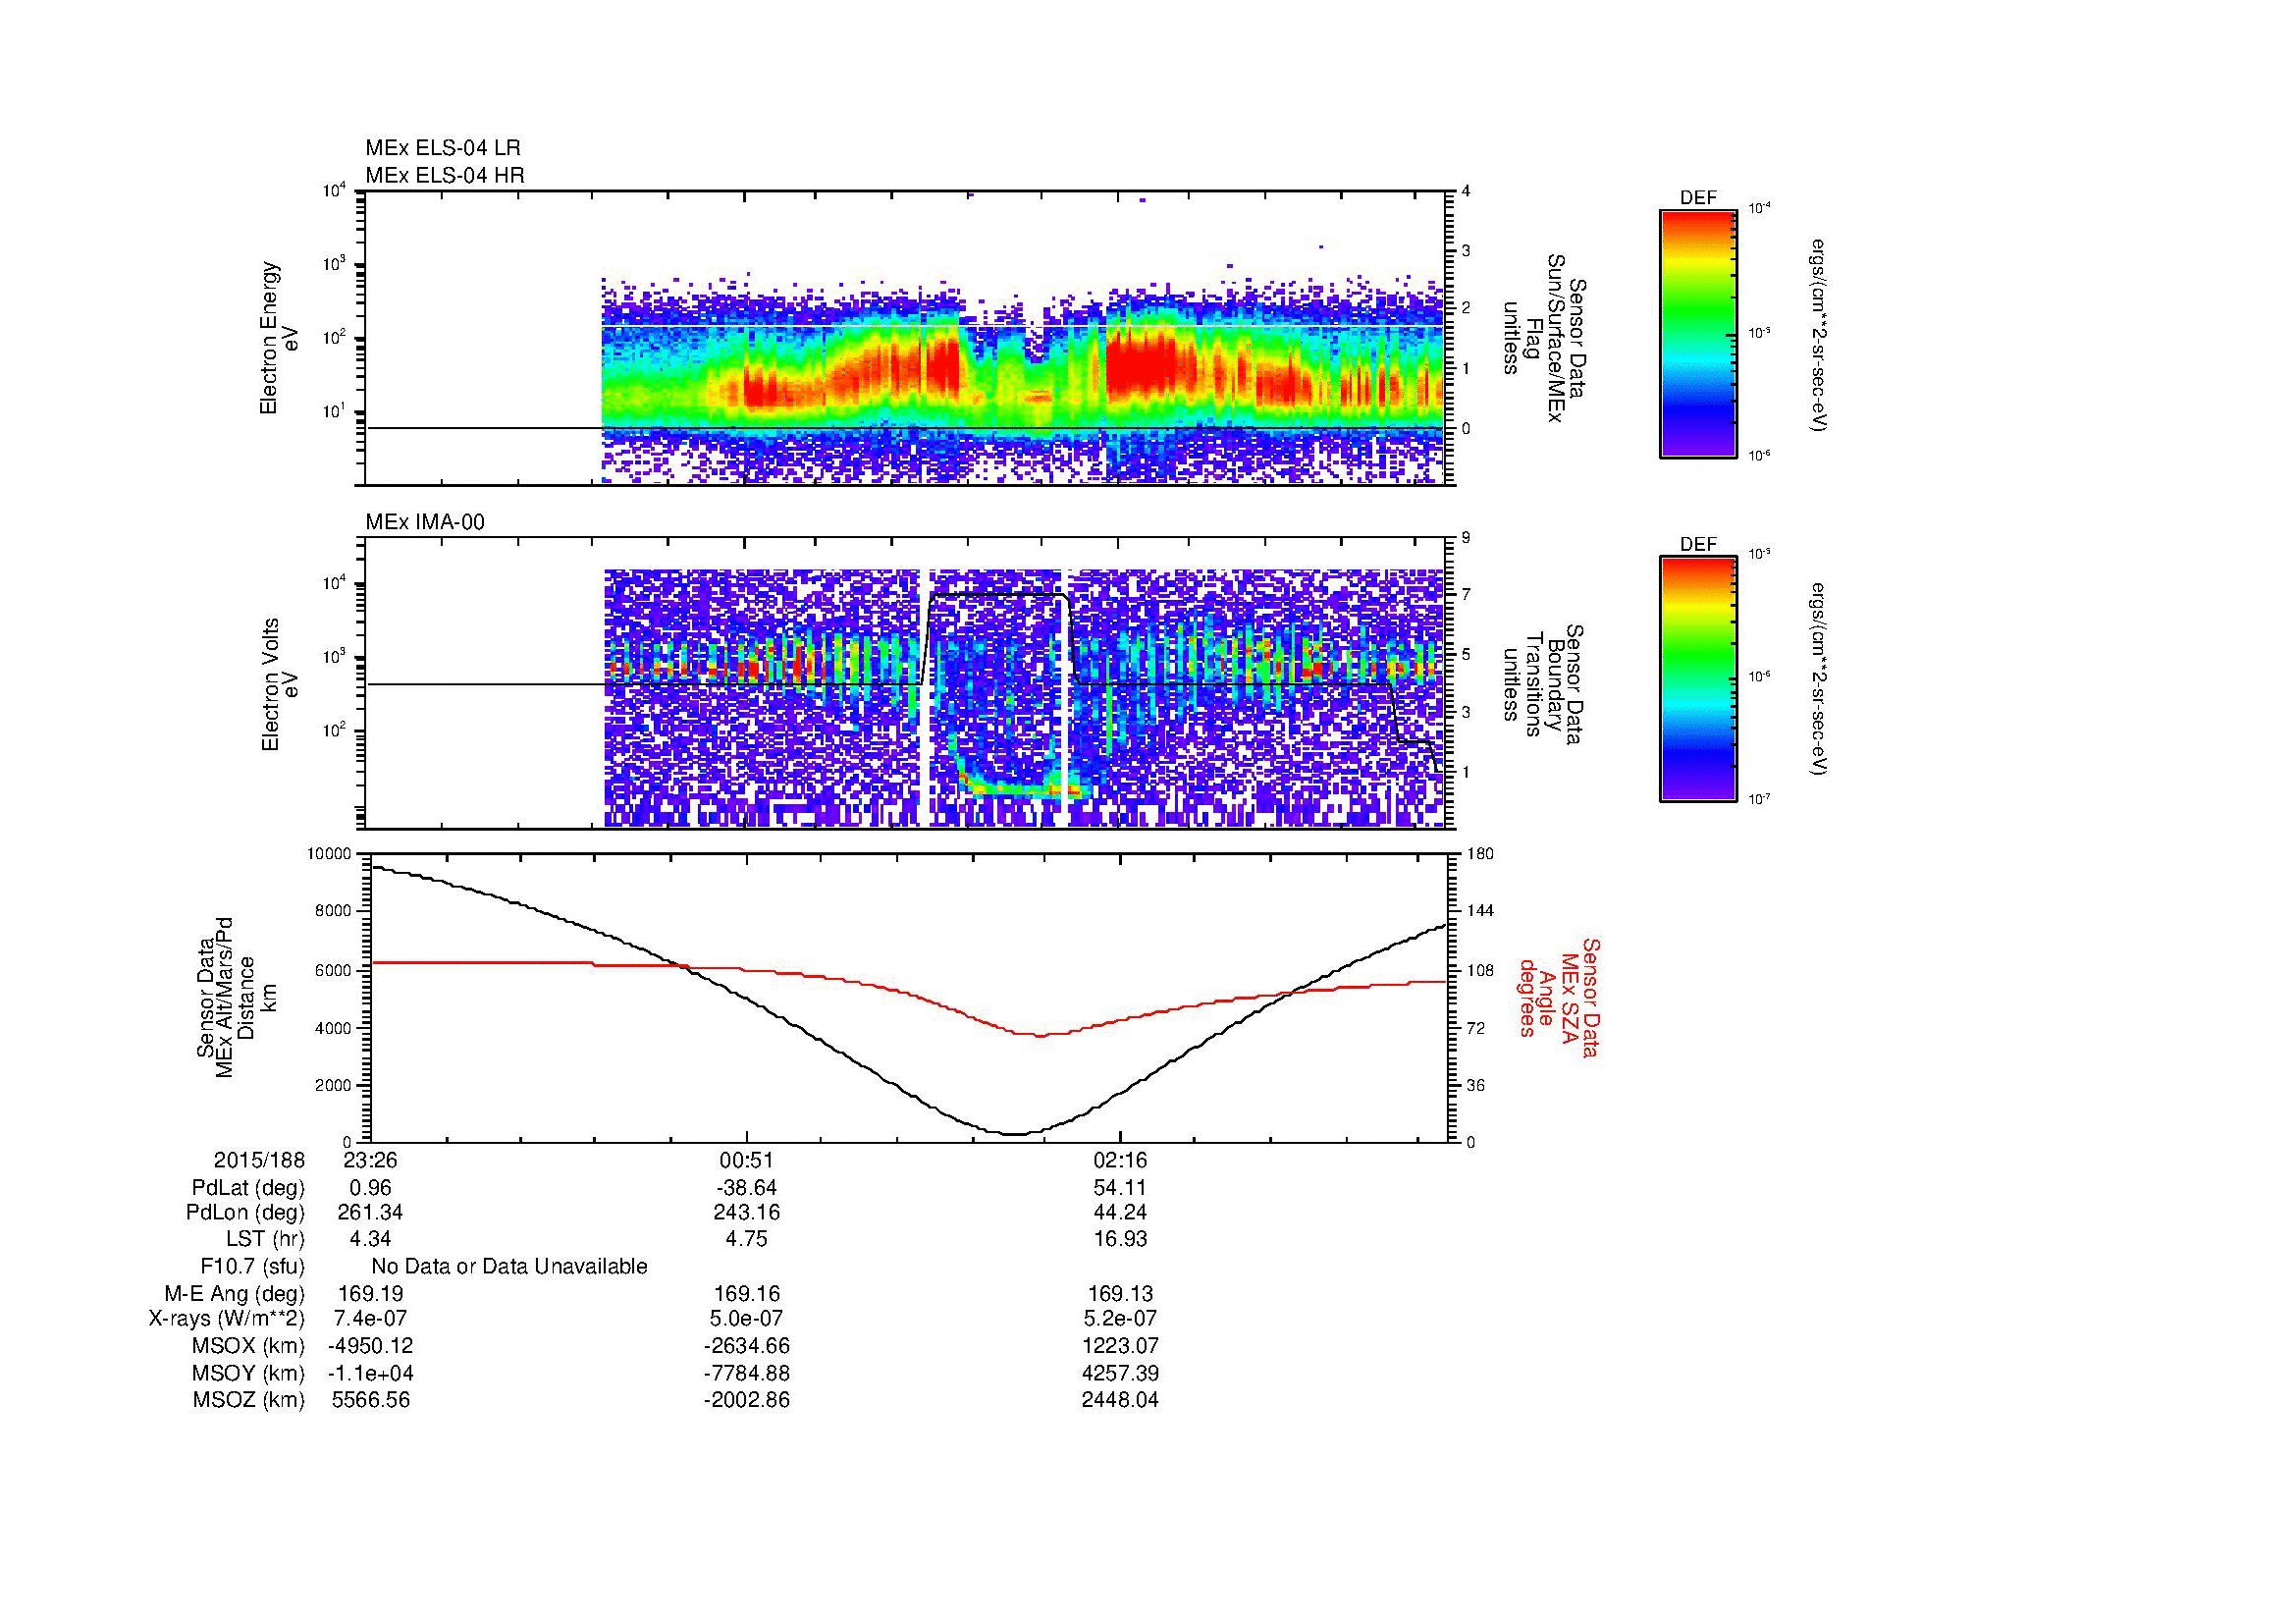Click the 'Electron Energy eV' axis label
The width and height of the screenshot is (2296, 1623).
[x=280, y=338]
